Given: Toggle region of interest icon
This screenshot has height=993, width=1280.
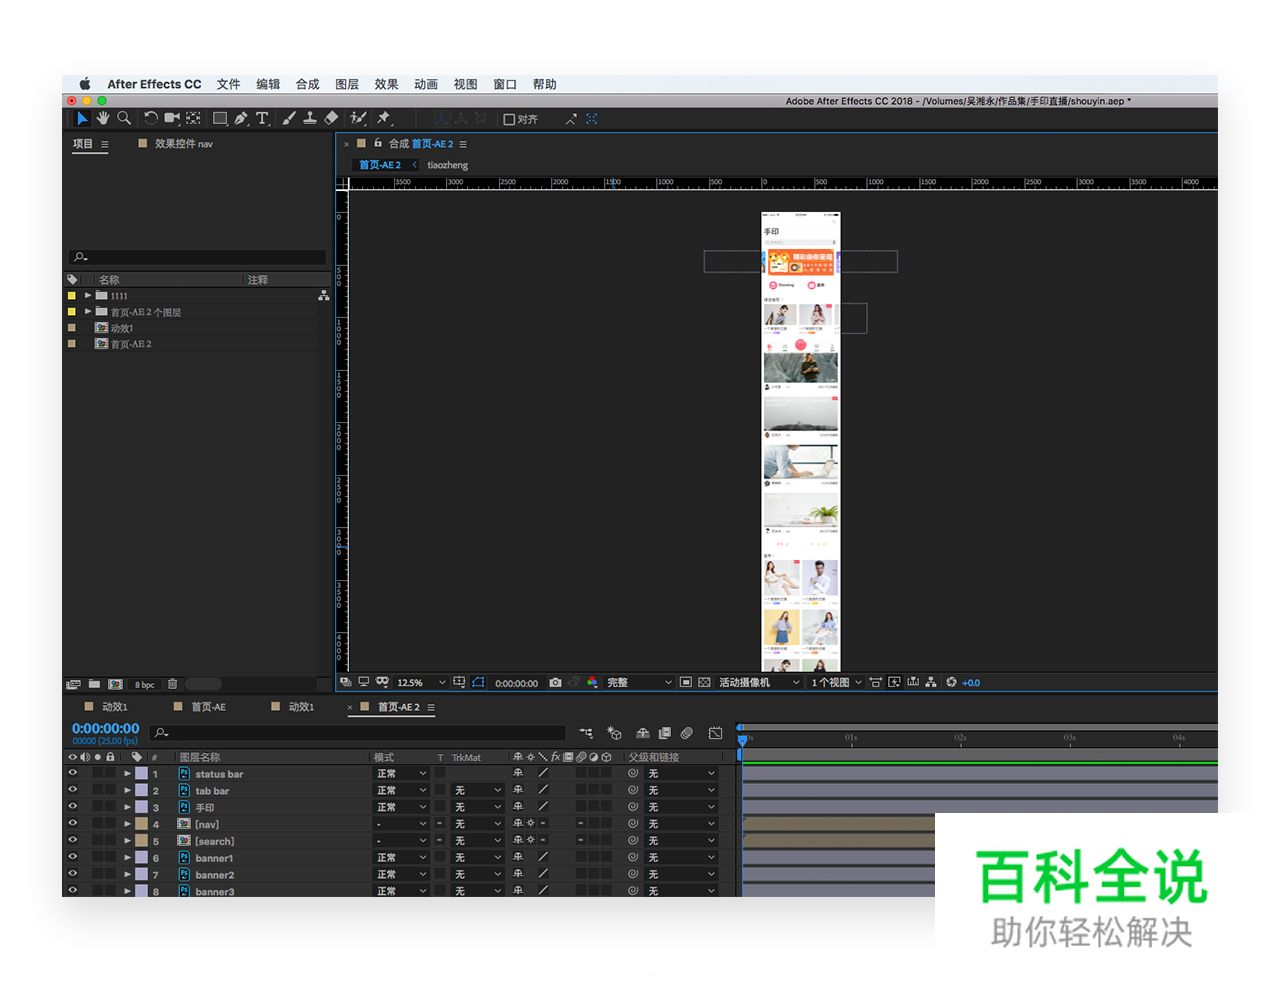Looking at the screenshot, I should (x=685, y=683).
